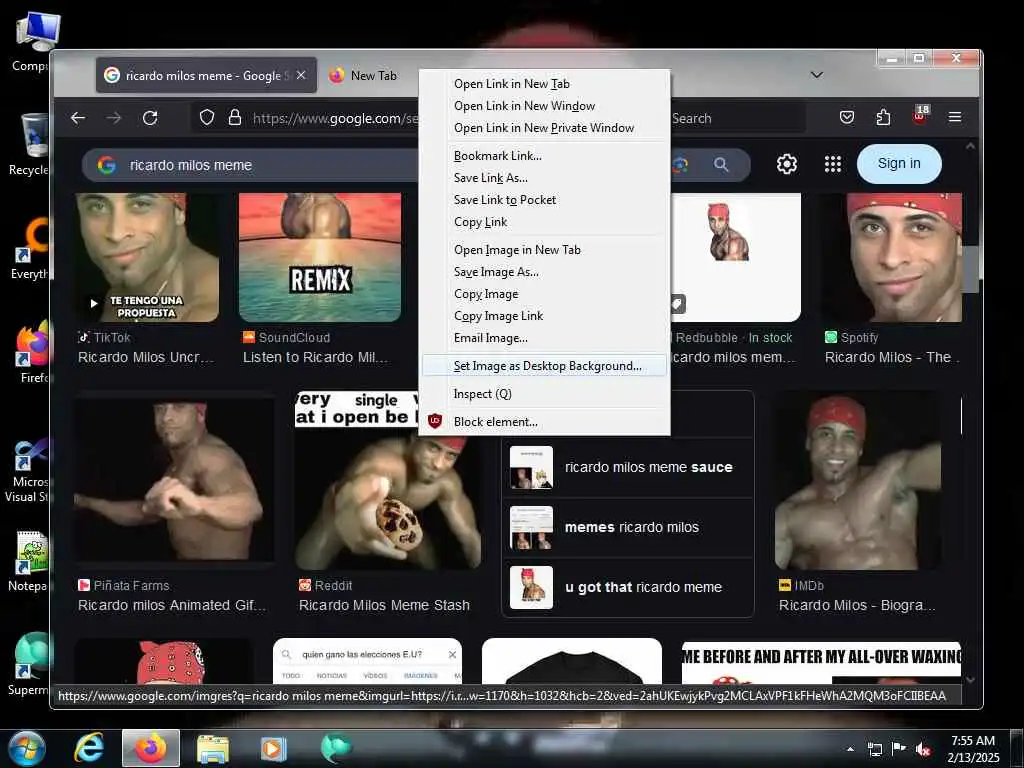Click the padlock site security icon

[x=234, y=118]
